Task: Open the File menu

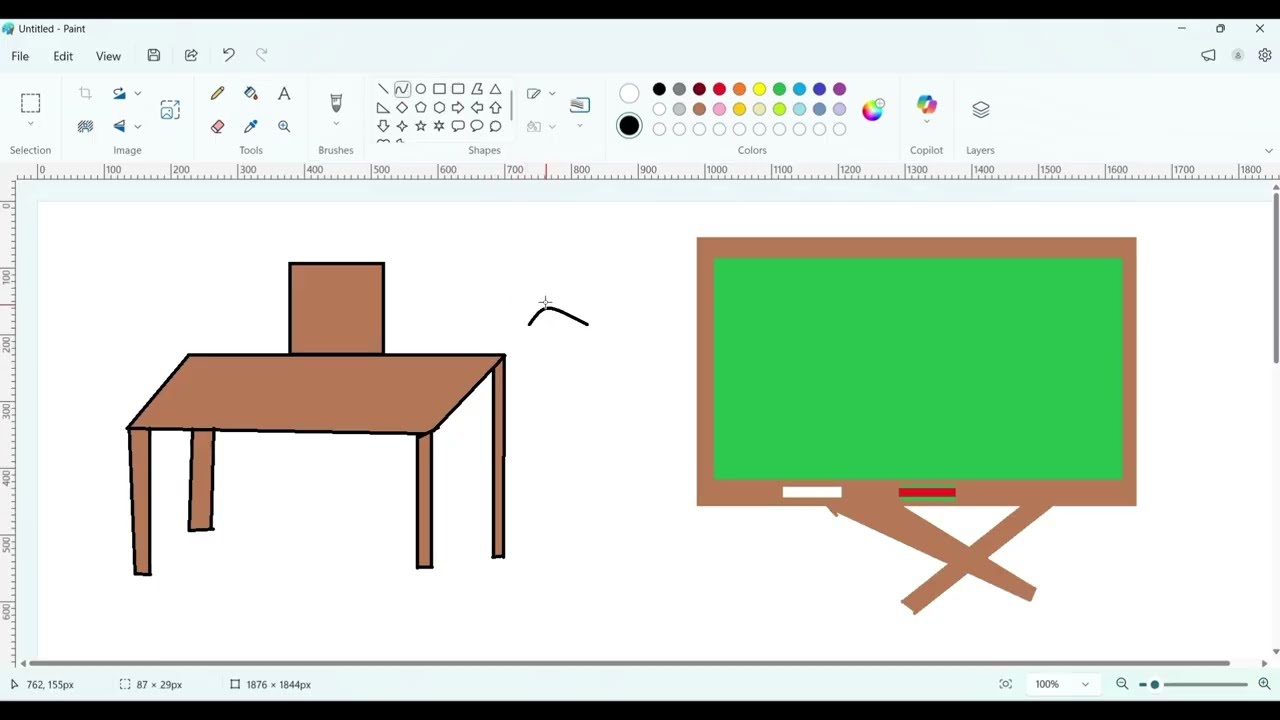Action: pos(20,56)
